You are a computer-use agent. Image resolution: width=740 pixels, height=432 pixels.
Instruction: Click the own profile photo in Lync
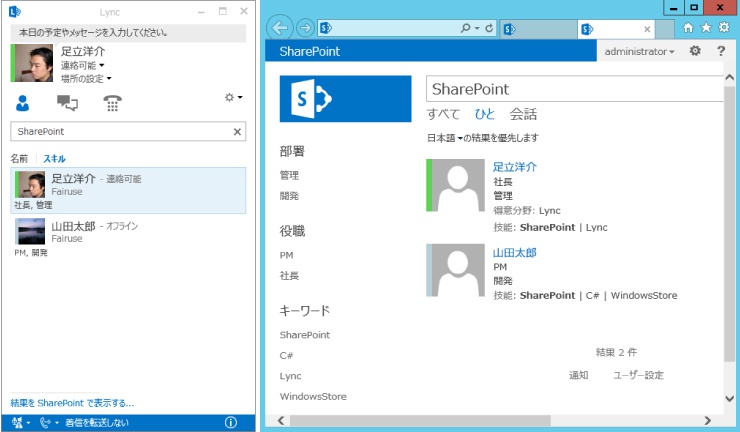point(34,63)
